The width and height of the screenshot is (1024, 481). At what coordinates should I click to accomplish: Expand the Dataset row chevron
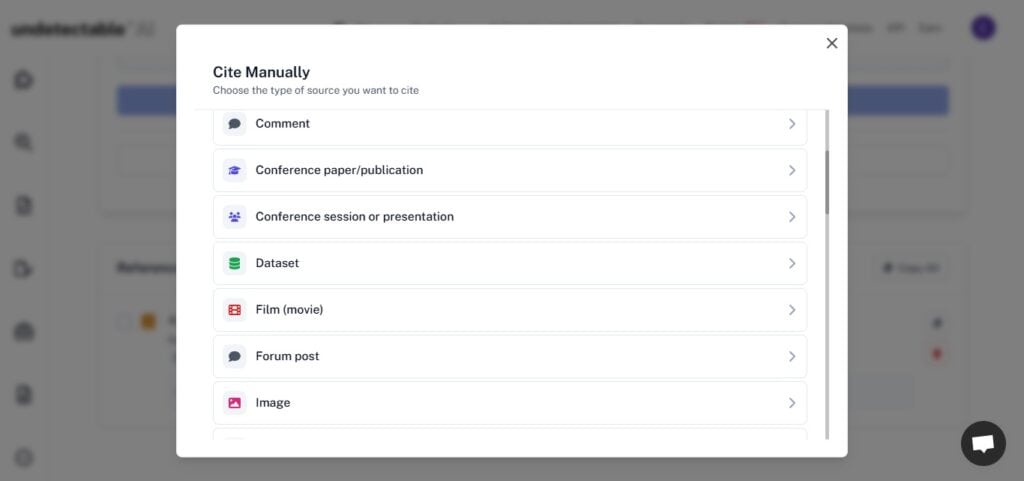[791, 263]
